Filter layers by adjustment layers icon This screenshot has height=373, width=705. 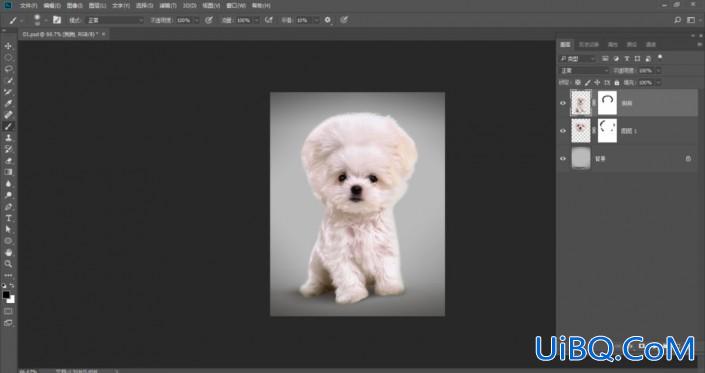[616, 59]
